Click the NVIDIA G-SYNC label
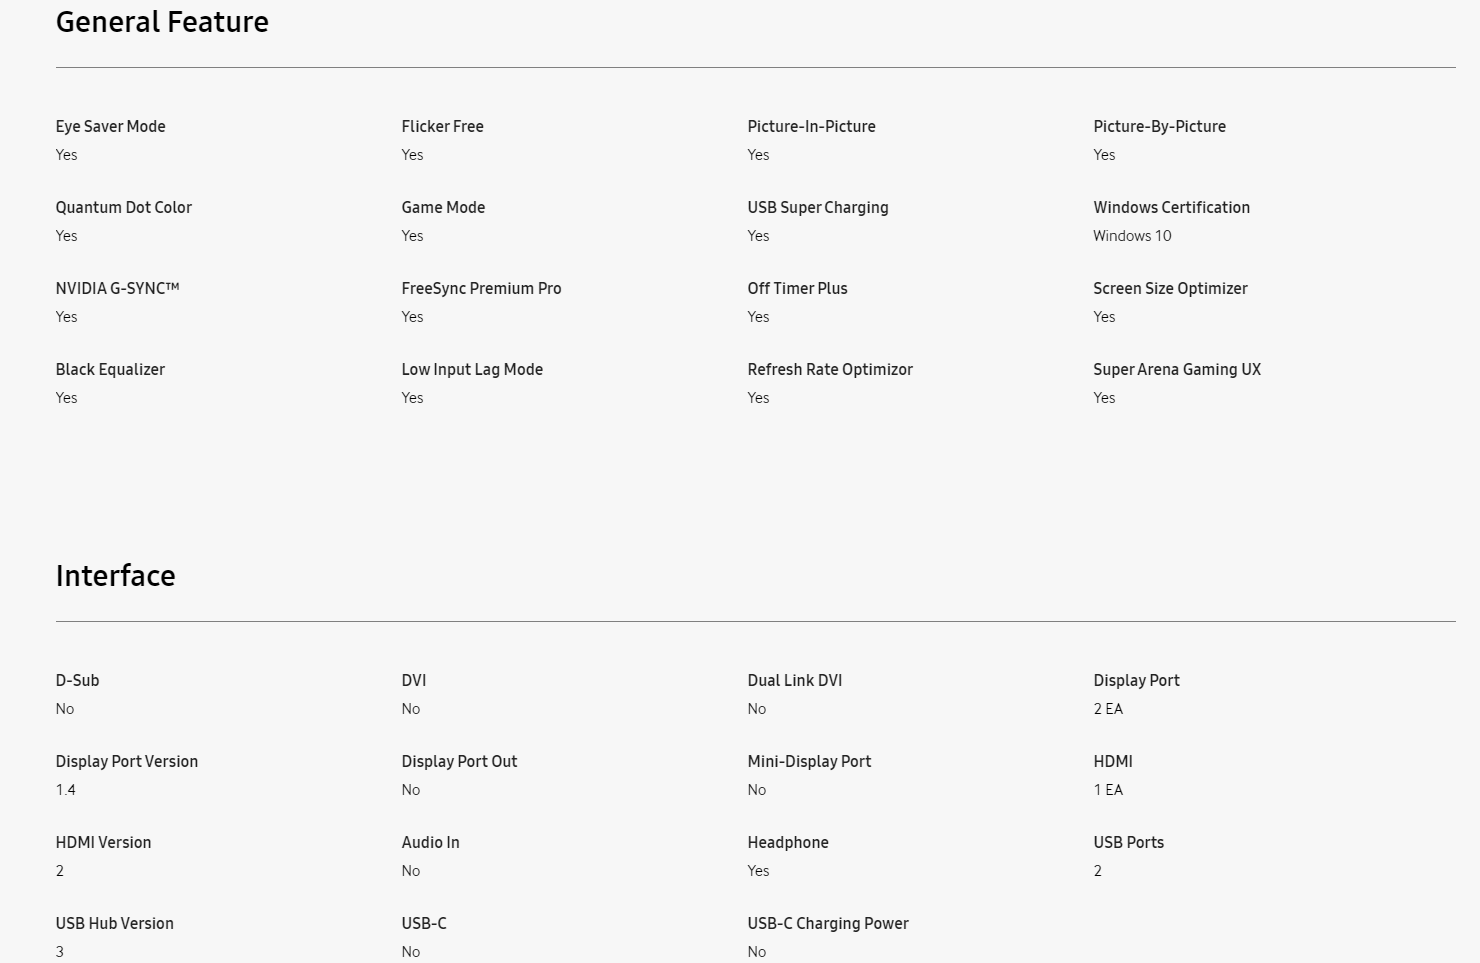Viewport: 1480px width, 963px height. click(118, 288)
